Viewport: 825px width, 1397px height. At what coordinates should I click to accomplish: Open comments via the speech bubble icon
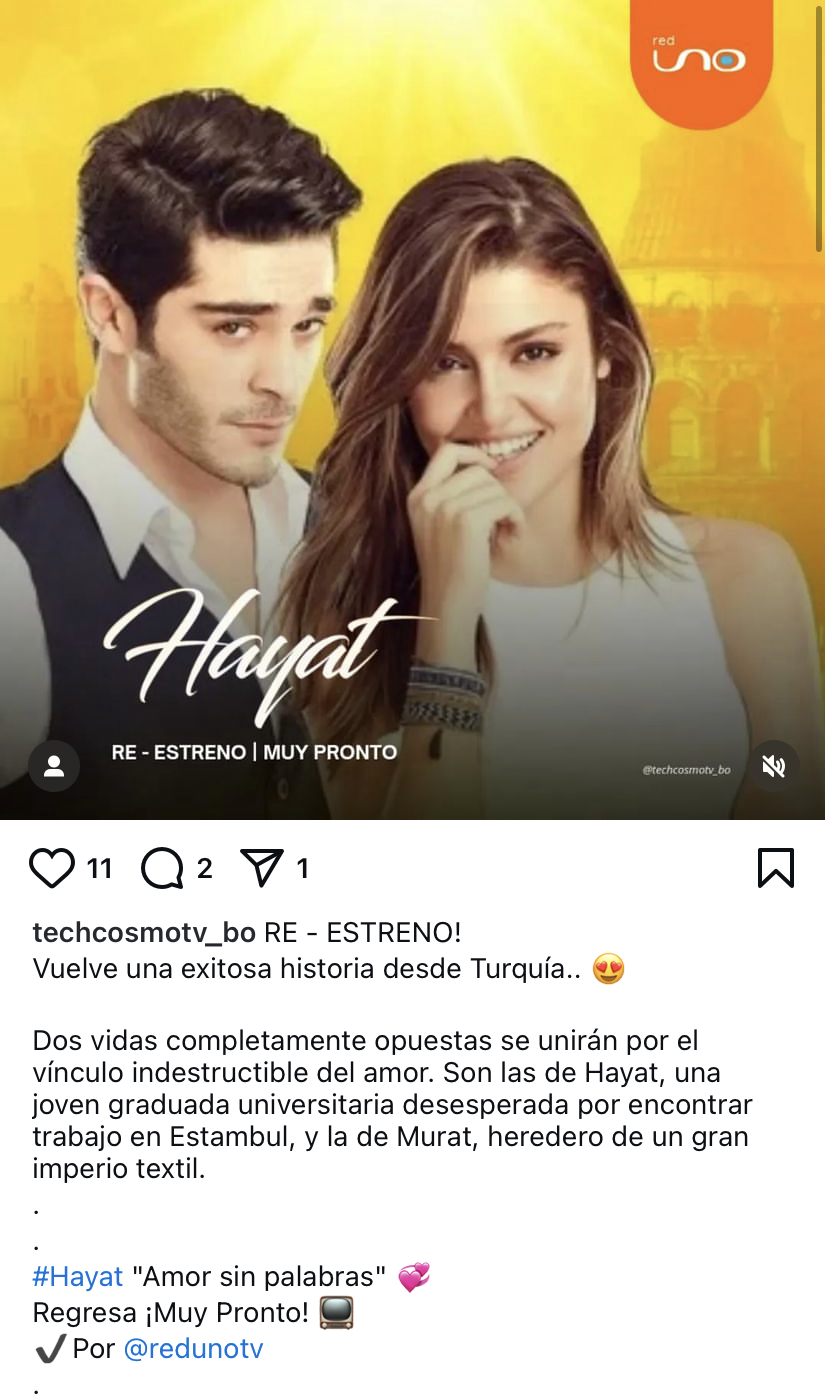162,868
